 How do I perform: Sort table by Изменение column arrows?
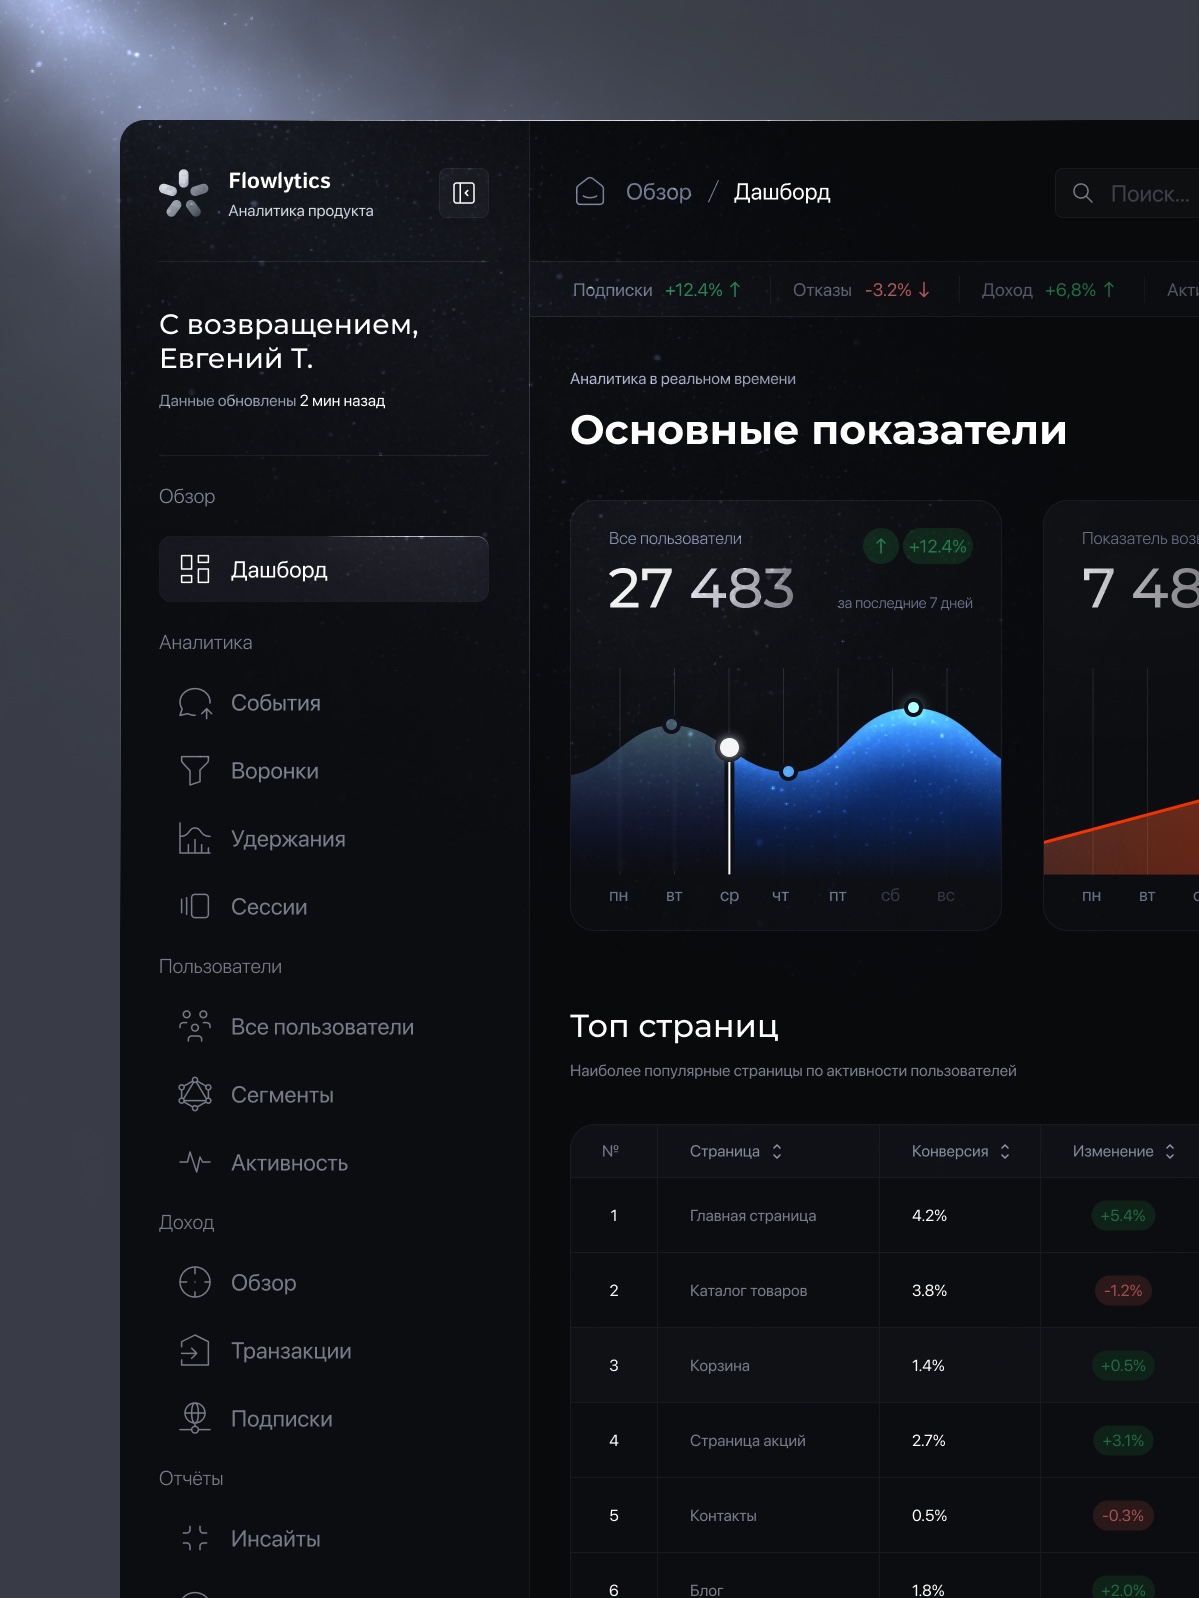(x=1170, y=1152)
